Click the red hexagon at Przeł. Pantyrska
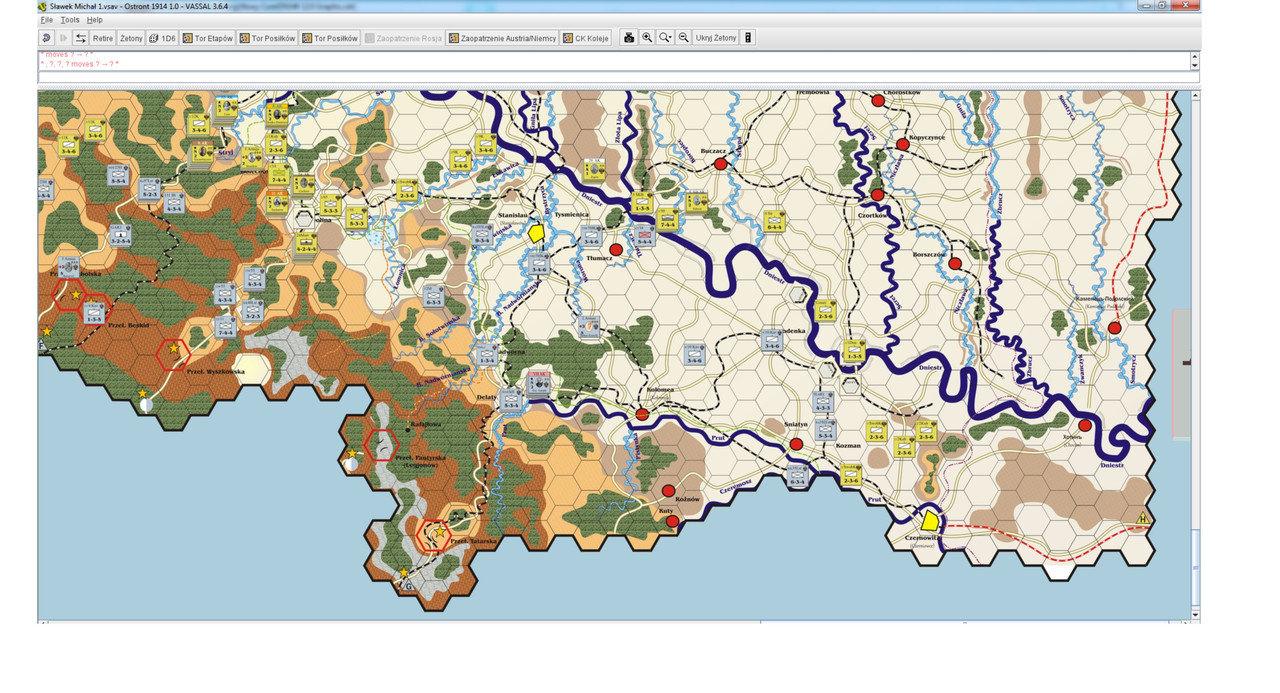This screenshot has width=1280, height=693. 383,445
